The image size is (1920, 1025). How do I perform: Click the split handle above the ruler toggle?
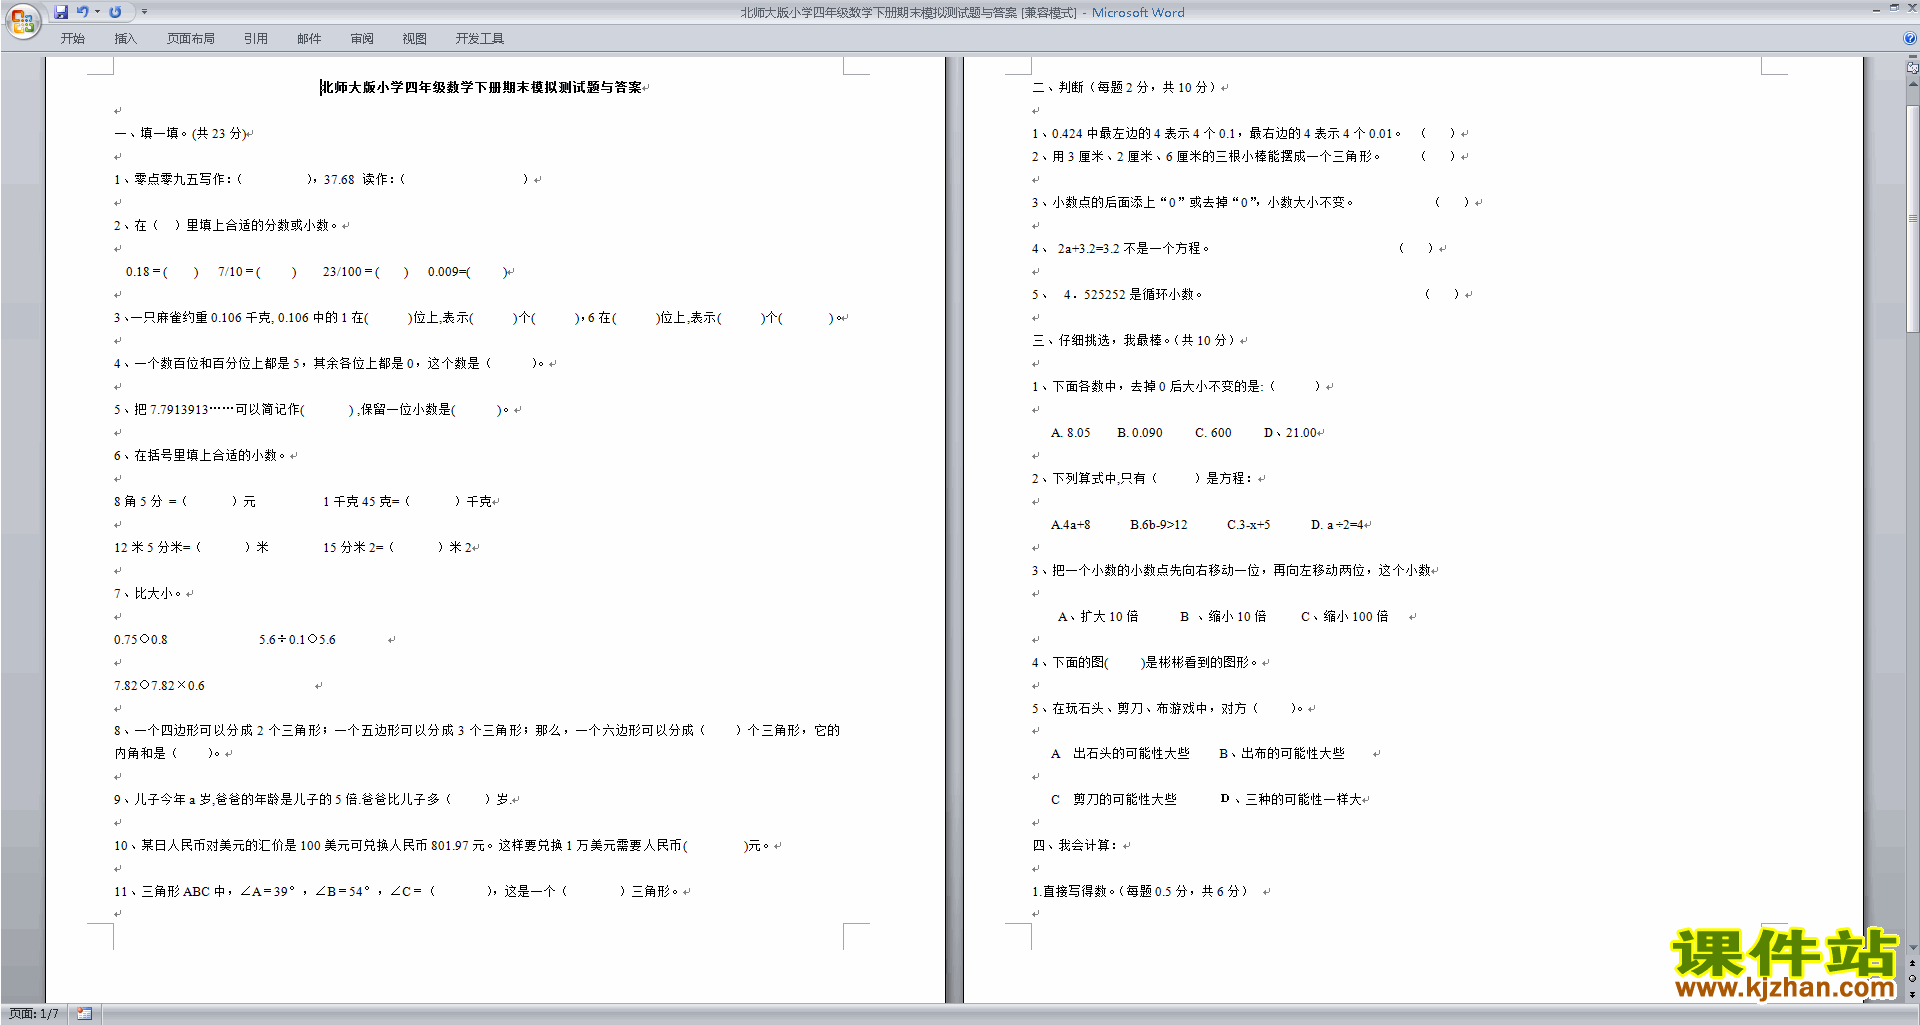(x=1912, y=57)
